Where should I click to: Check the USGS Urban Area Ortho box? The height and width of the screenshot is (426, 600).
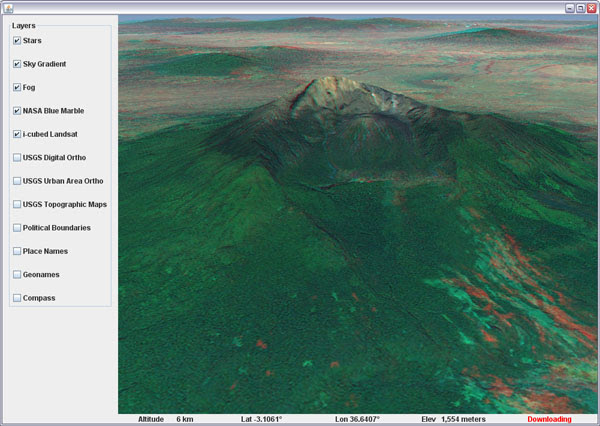17,181
